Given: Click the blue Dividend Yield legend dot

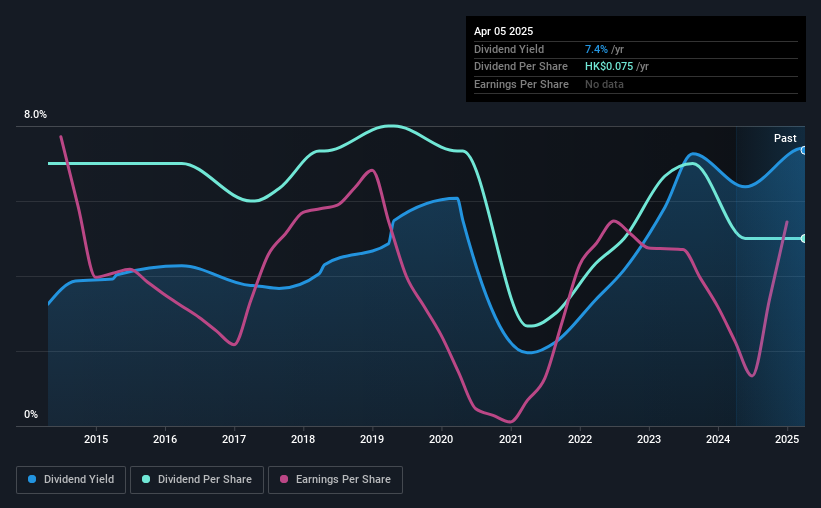Looking at the screenshot, I should pos(32,479).
